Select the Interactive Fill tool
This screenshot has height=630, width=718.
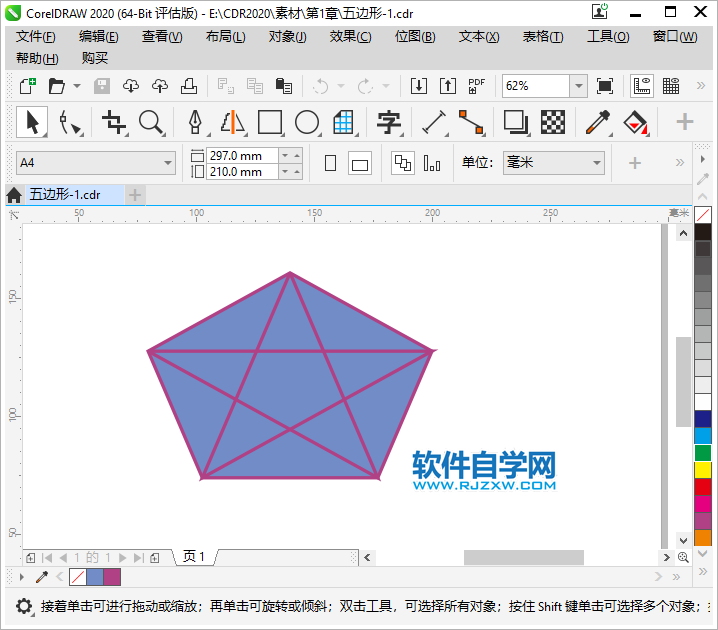click(x=636, y=123)
